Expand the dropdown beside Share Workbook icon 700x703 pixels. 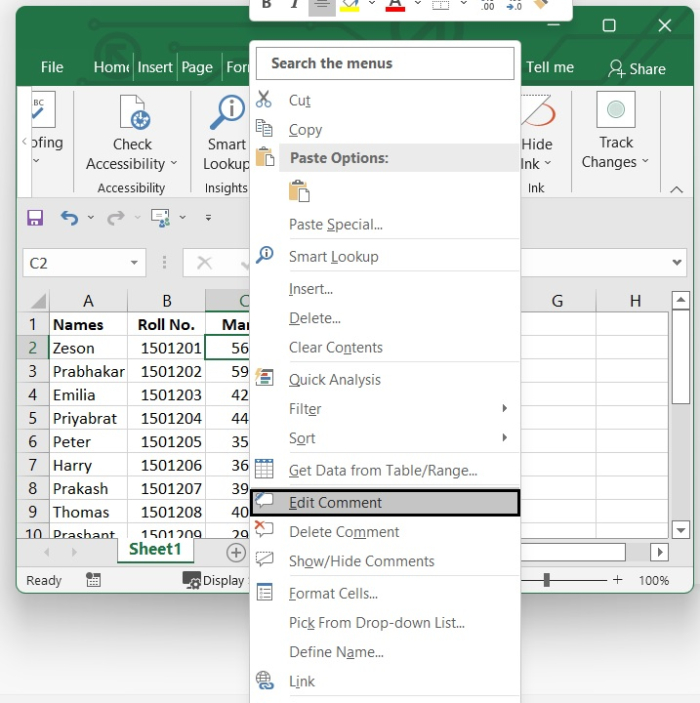(x=183, y=217)
